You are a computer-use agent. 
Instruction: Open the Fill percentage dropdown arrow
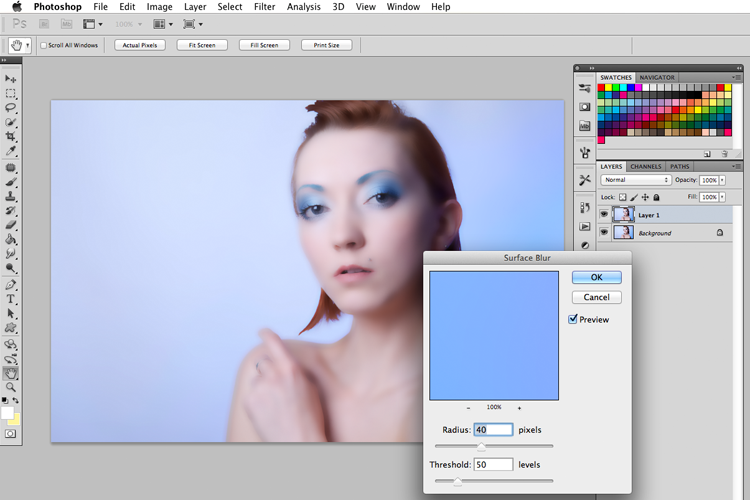tap(722, 197)
